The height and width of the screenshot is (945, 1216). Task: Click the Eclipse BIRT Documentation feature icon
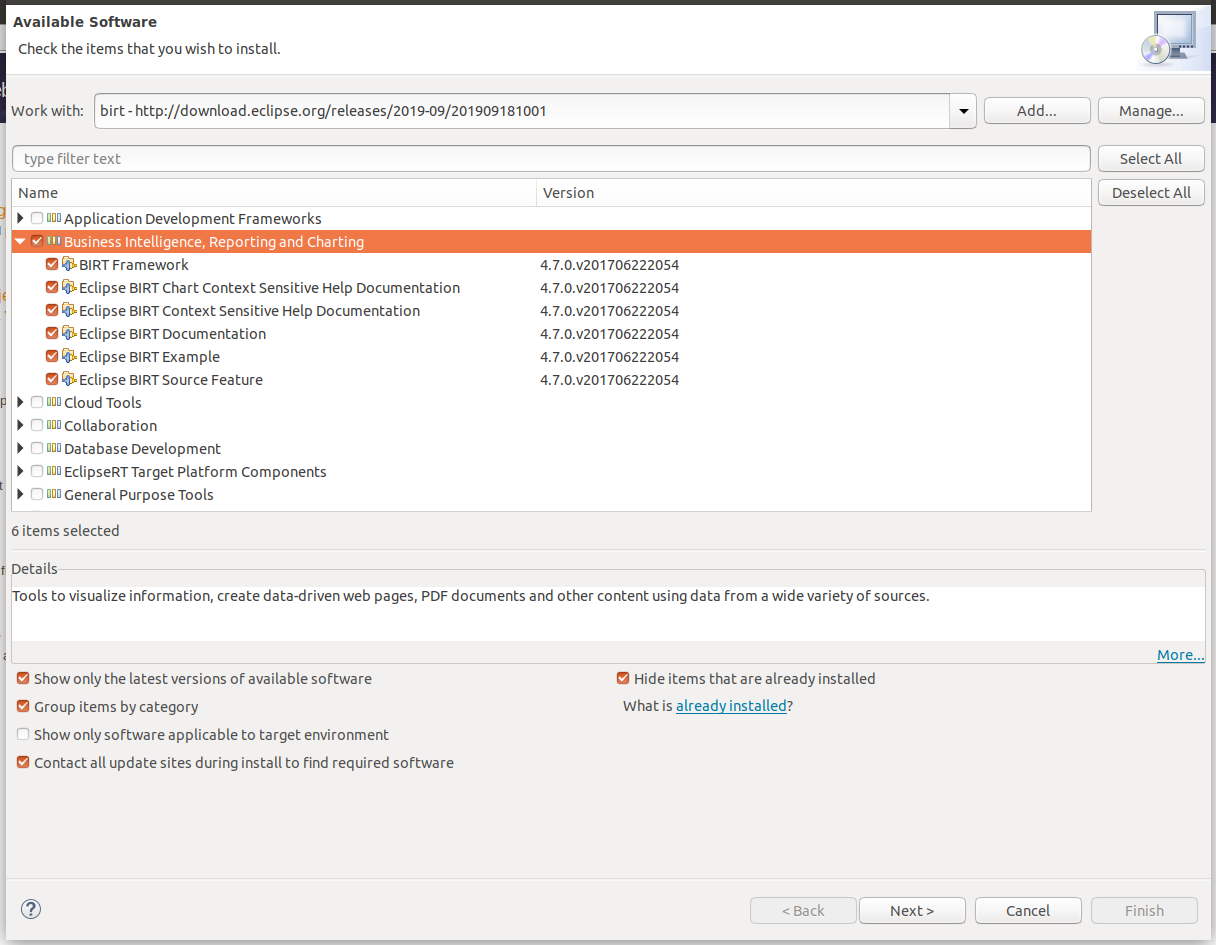pos(69,334)
